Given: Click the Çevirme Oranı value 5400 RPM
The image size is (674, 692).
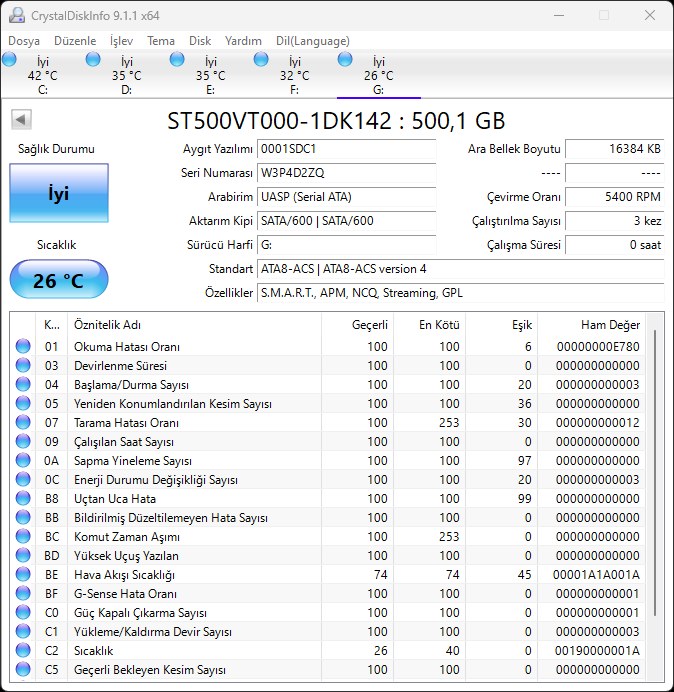Looking at the screenshot, I should (x=614, y=196).
